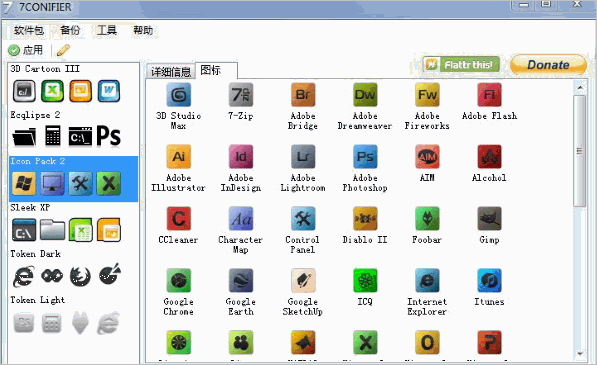
Task: Select the 3D Studio Max icon
Action: [x=179, y=95]
